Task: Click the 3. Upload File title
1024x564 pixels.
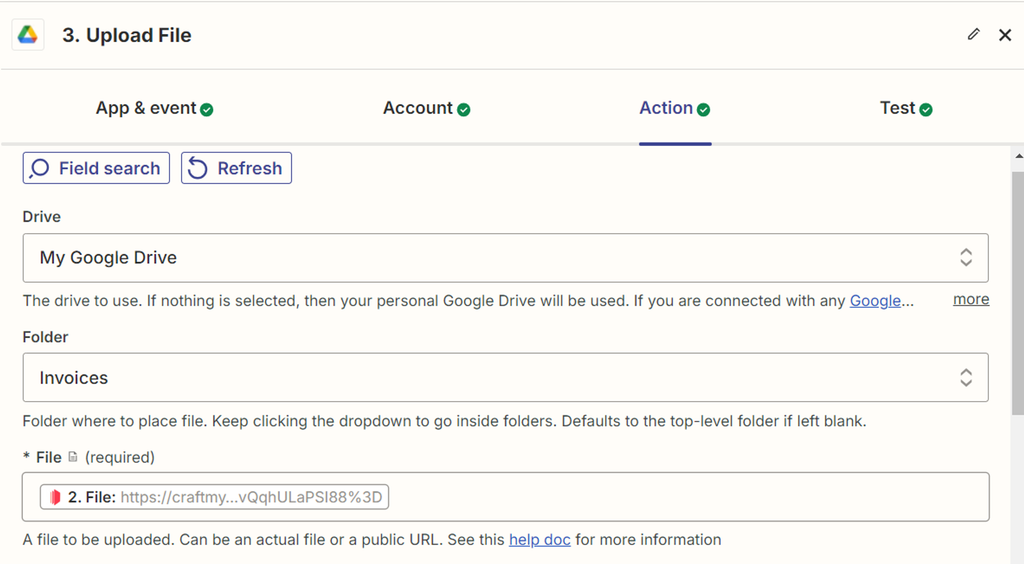Action: coord(127,35)
